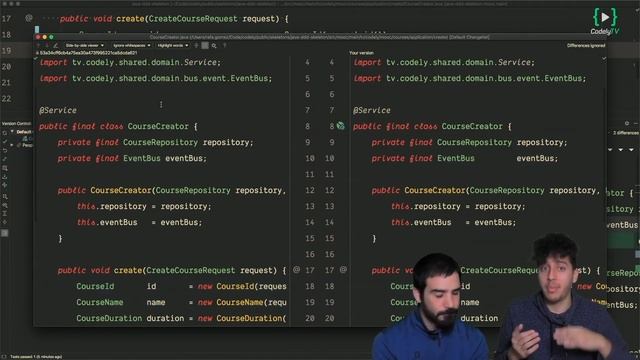This screenshot has height=360, width=640.
Task: Click the Service import line in right pane
Action: (444, 62)
